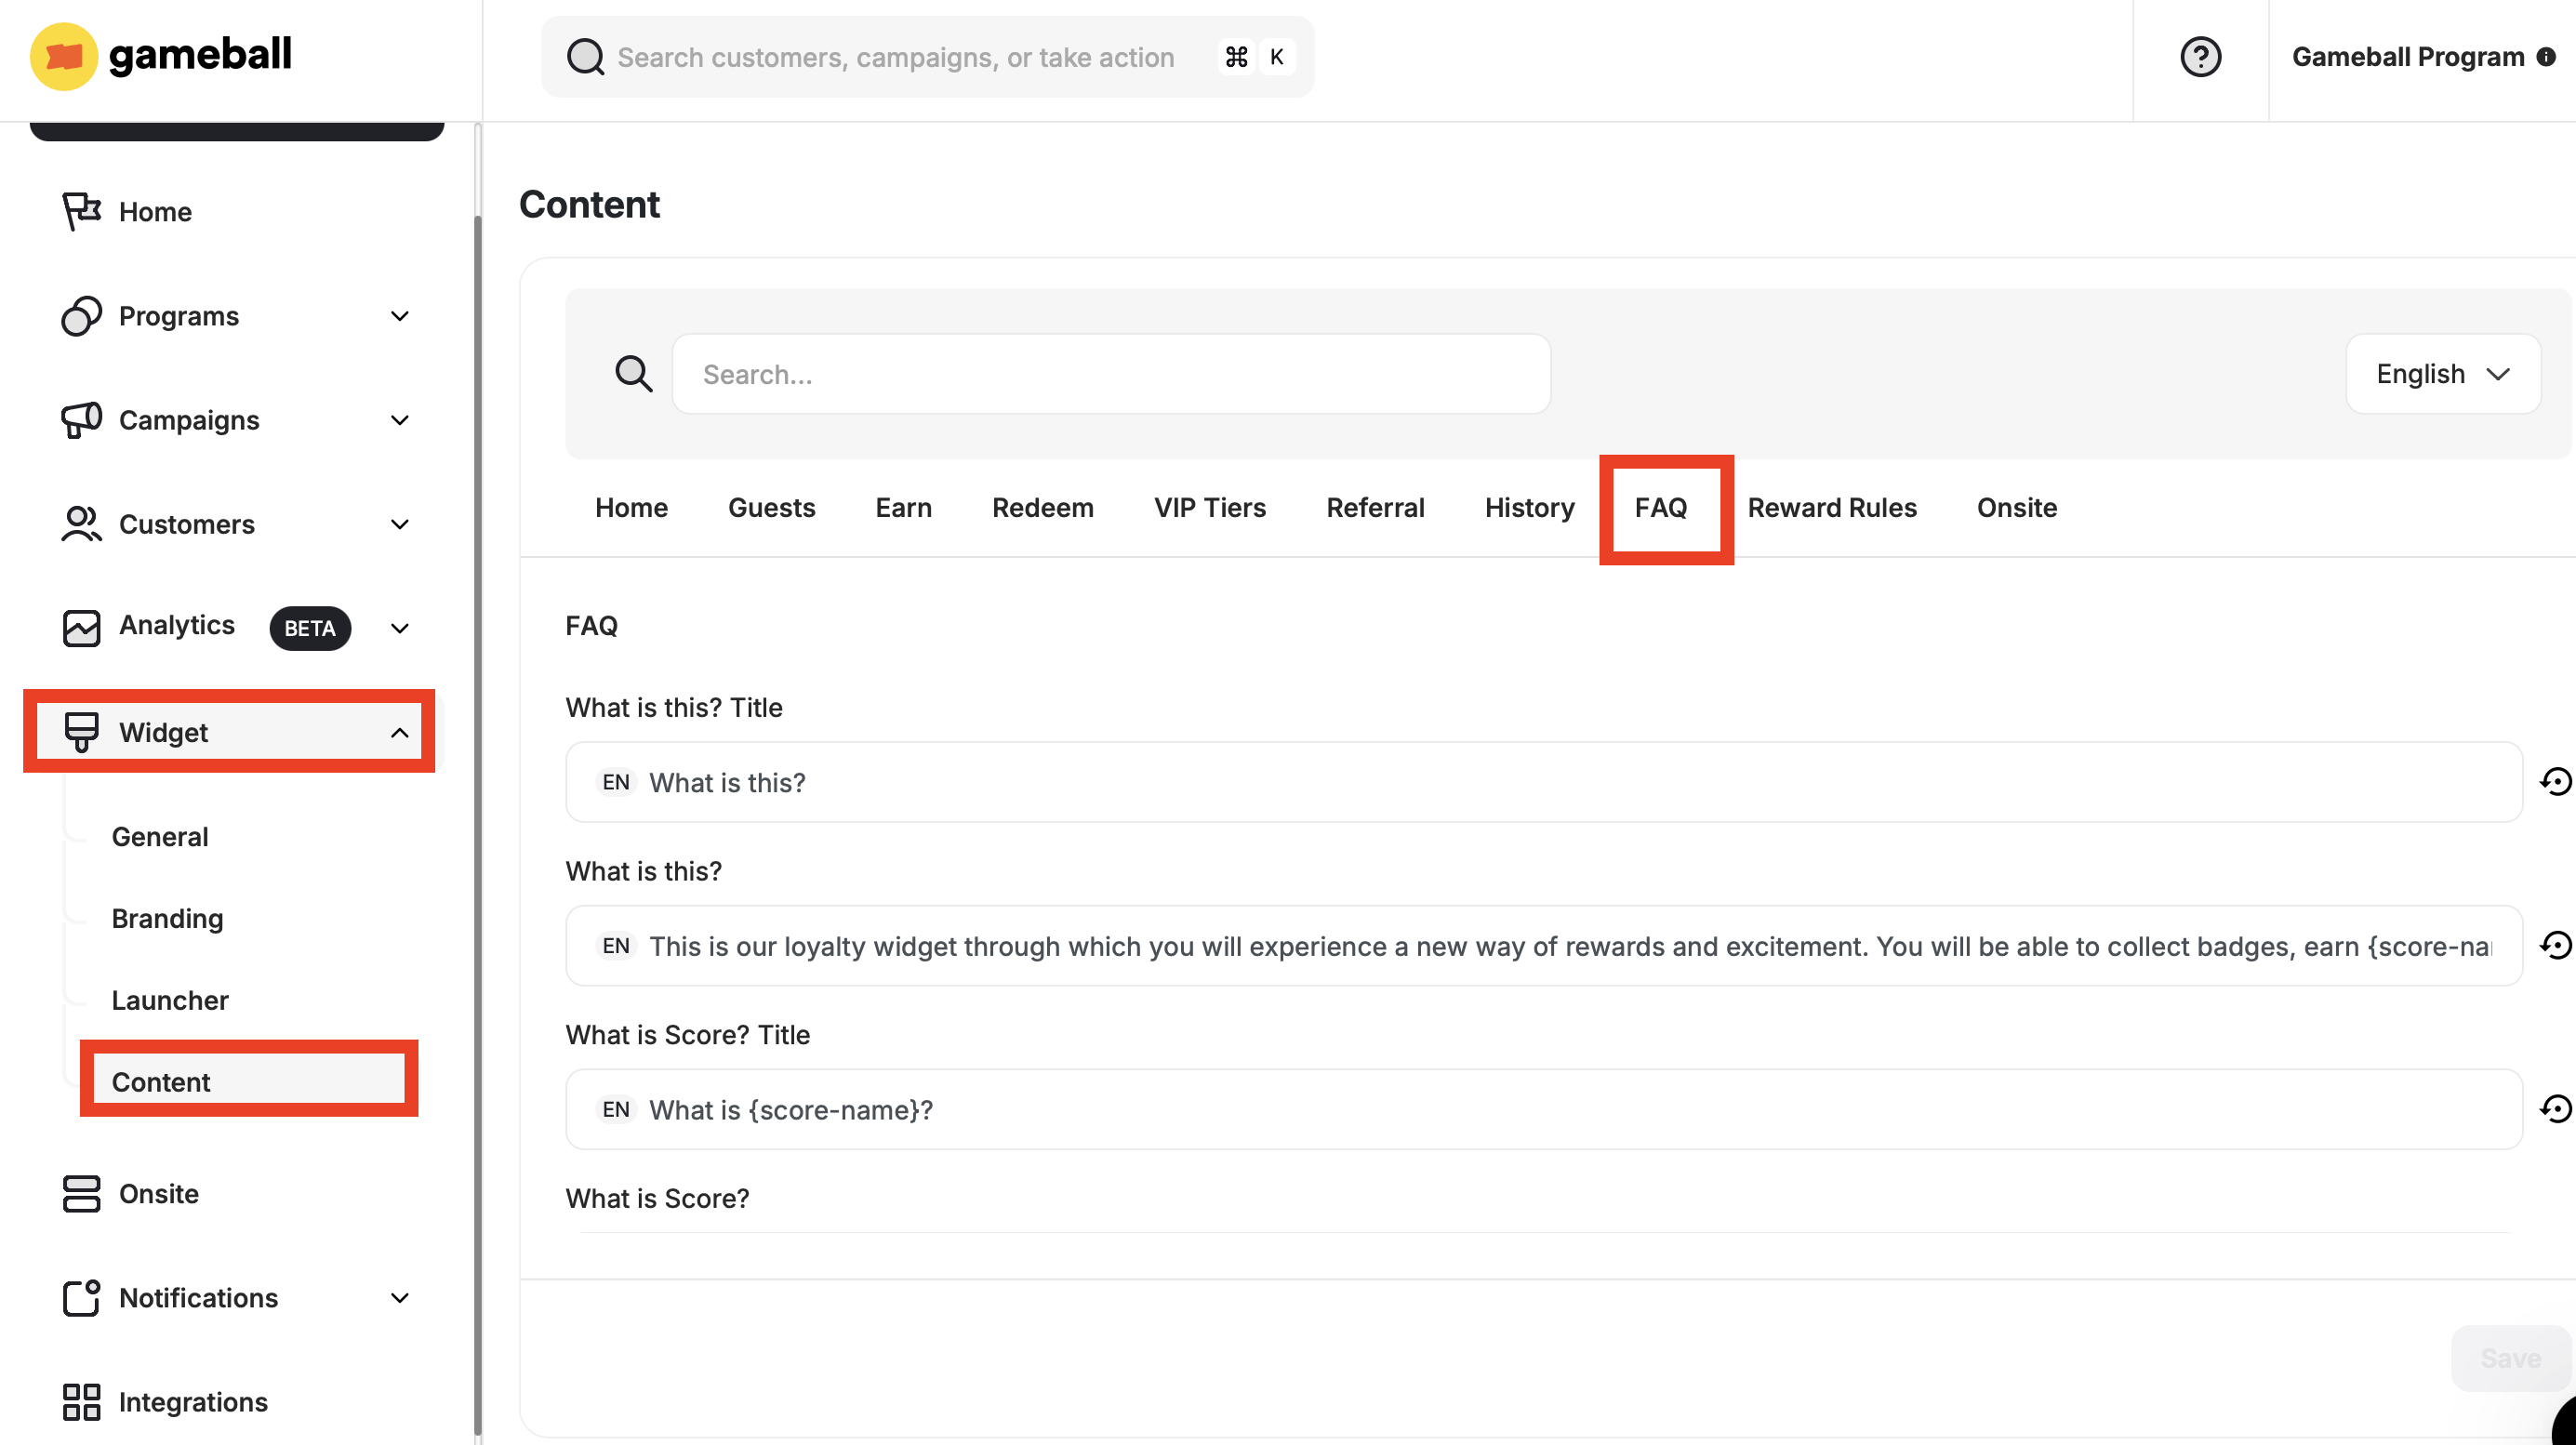
Task: Select the Home flag icon in sidebar
Action: (80, 211)
